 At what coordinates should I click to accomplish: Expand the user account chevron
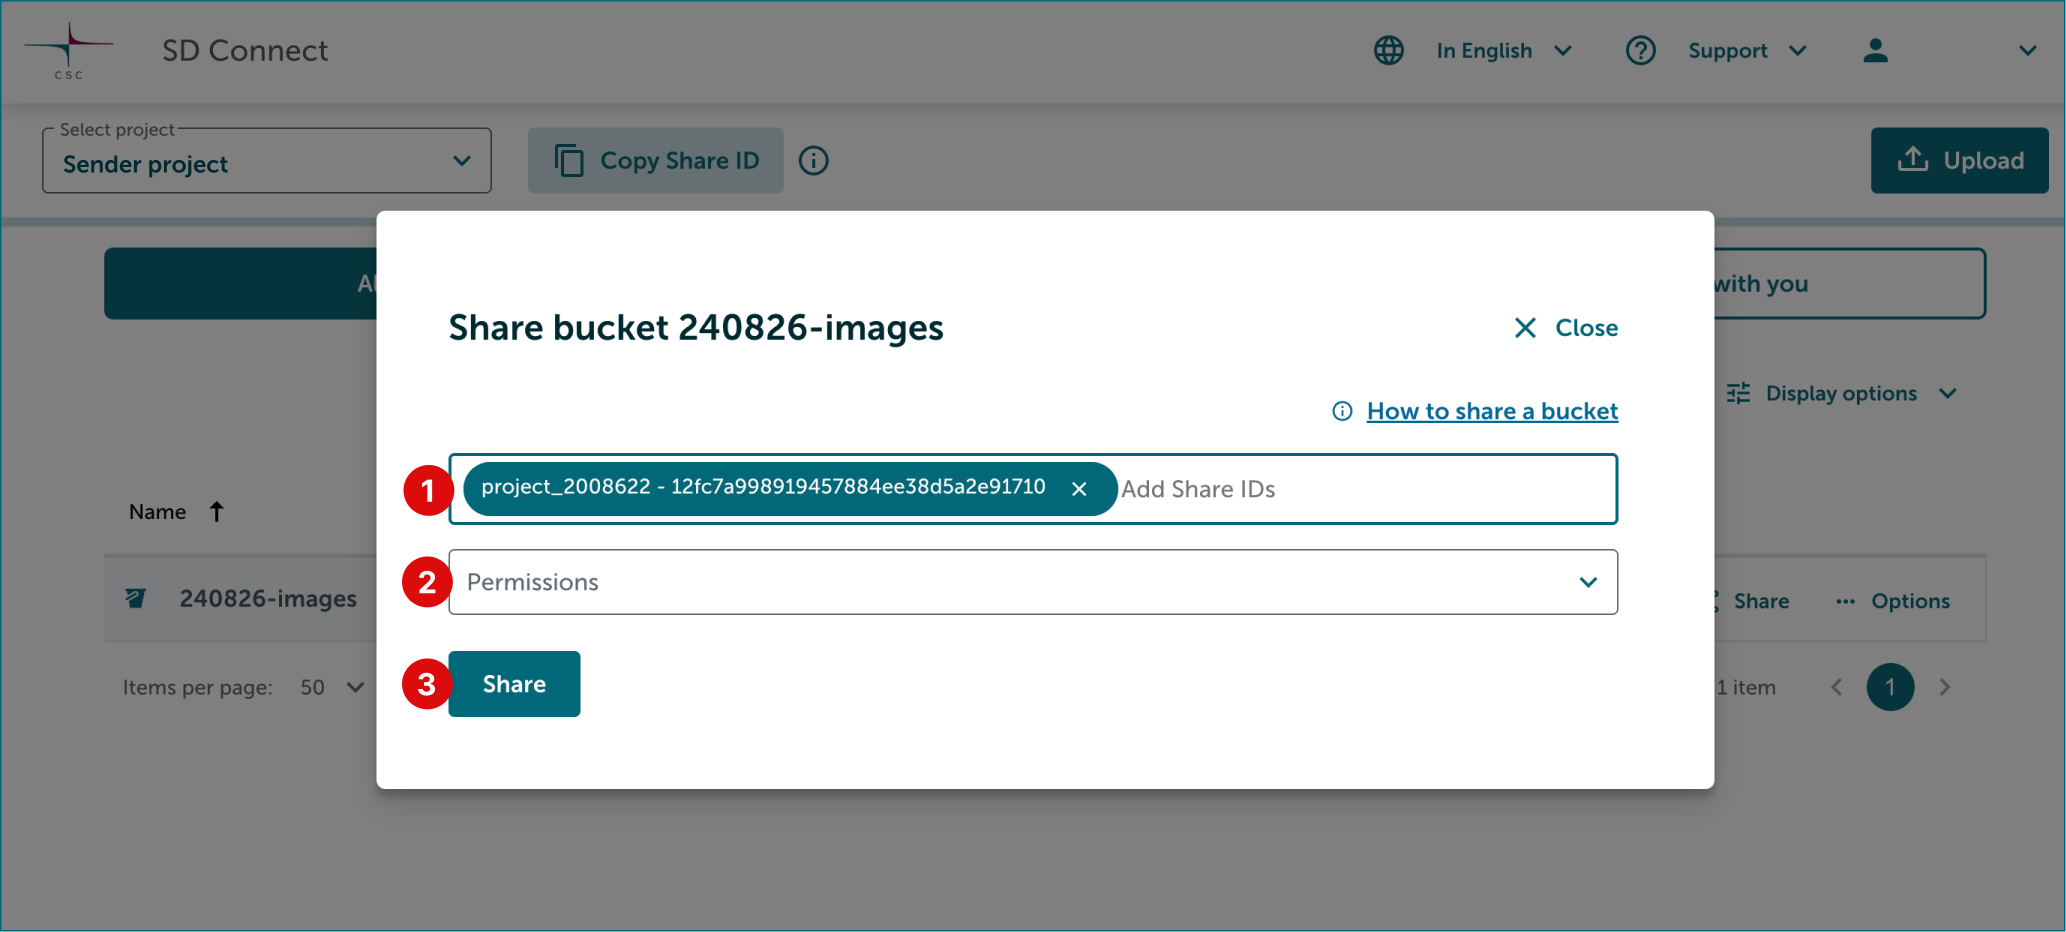coord(2027,50)
